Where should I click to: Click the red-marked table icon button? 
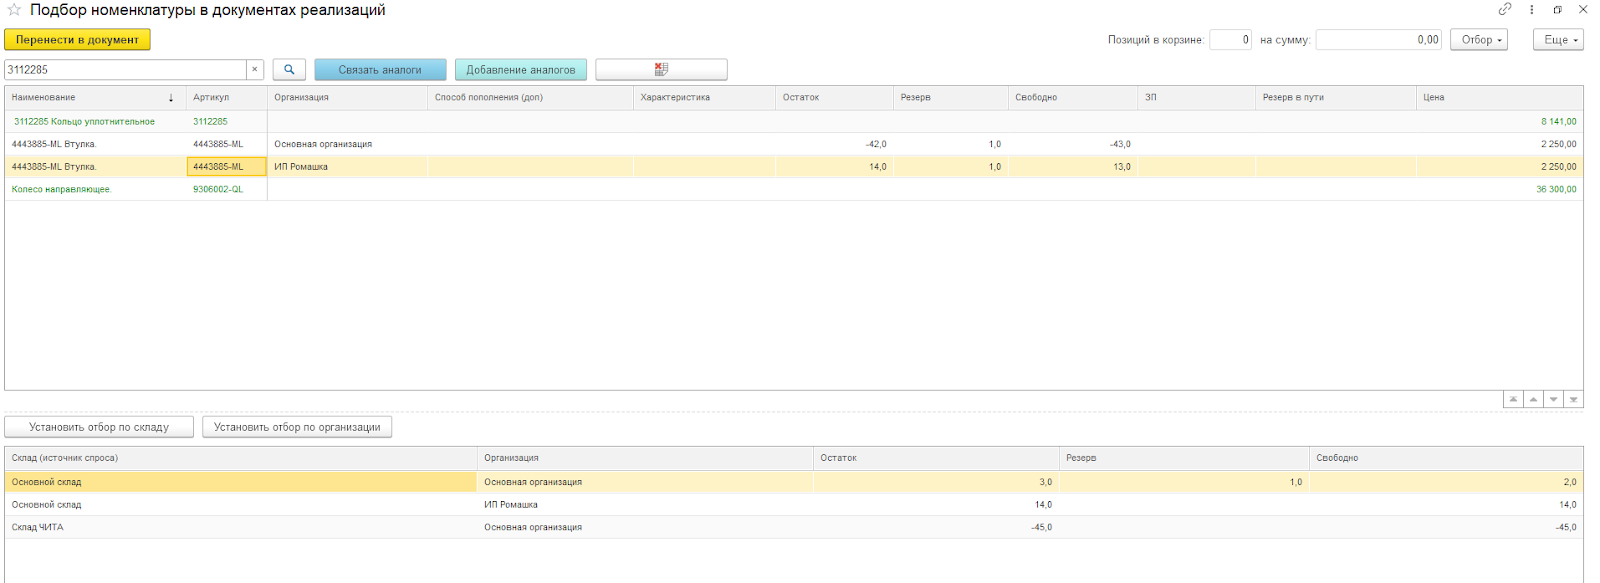coord(661,69)
